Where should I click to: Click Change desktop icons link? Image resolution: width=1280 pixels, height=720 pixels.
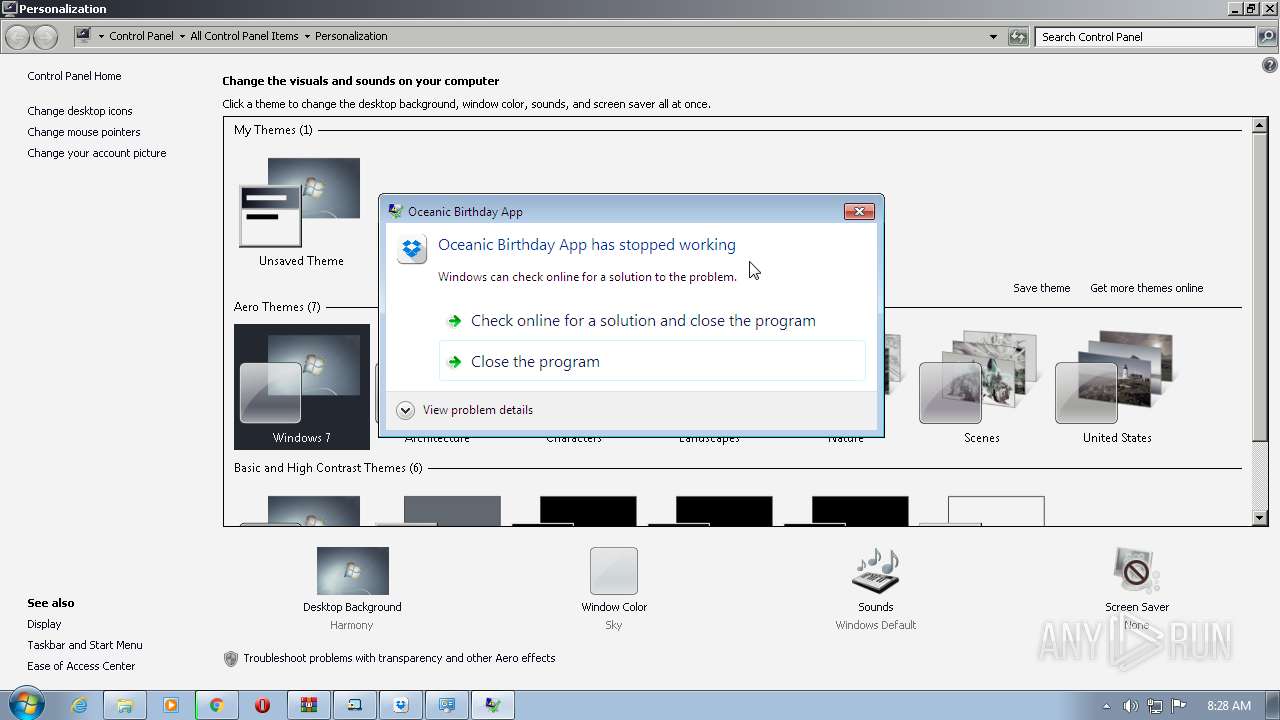(x=80, y=111)
